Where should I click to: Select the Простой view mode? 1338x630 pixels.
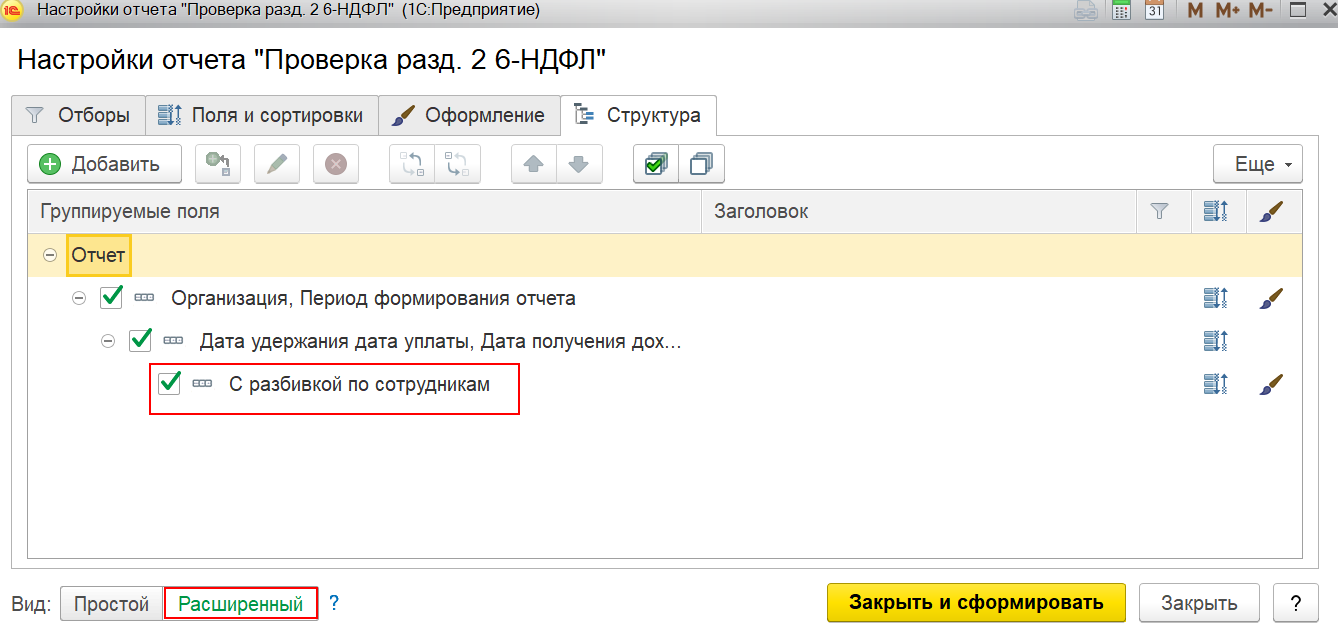point(111,604)
